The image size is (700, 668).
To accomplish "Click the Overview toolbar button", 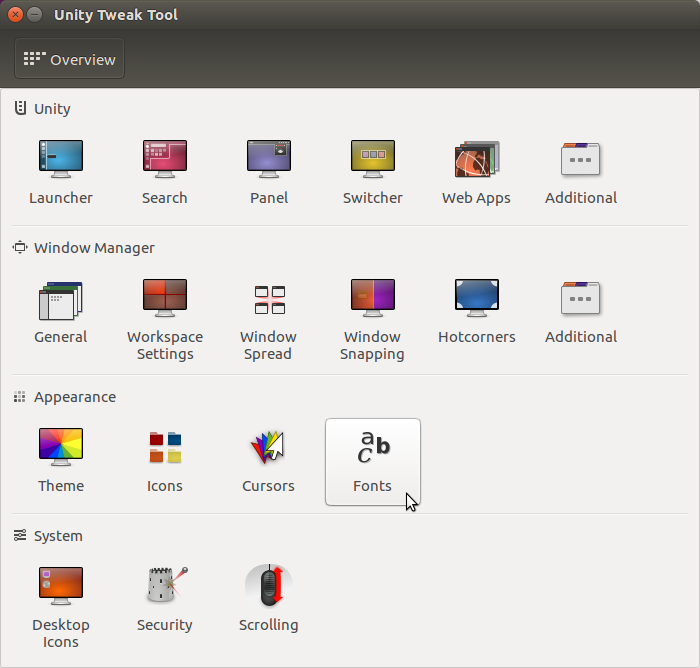I will click(70, 58).
